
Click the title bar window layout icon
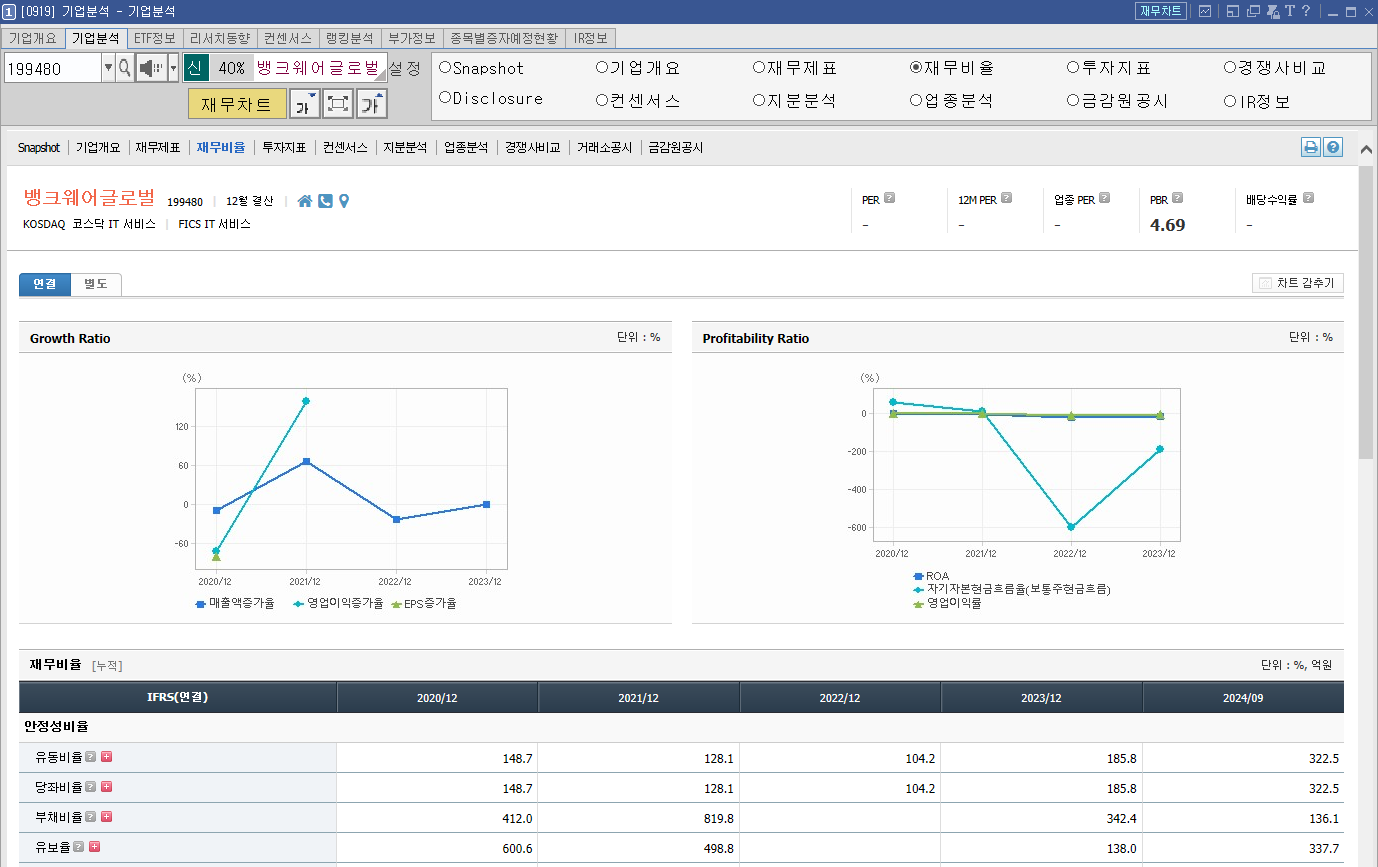click(x=1232, y=11)
